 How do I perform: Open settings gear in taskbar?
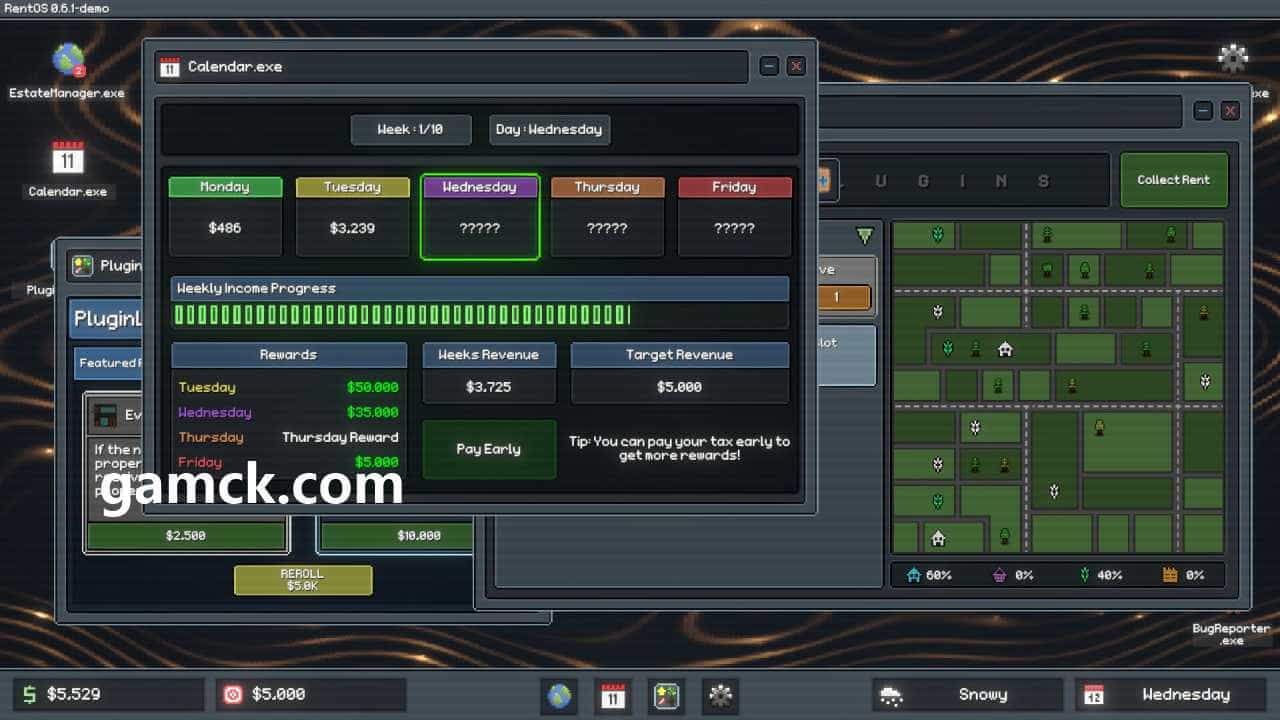pyautogui.click(x=720, y=695)
